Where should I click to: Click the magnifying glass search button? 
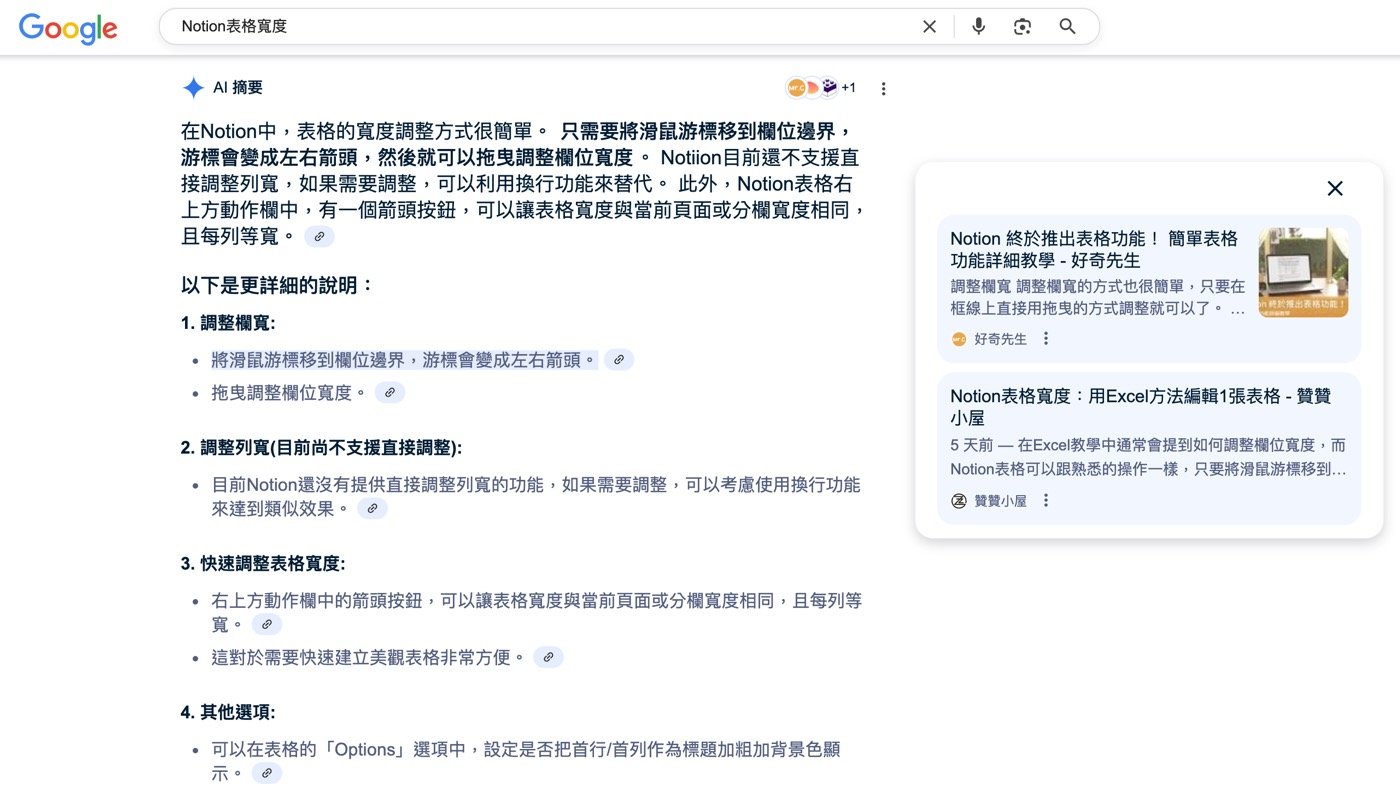pyautogui.click(x=1067, y=27)
